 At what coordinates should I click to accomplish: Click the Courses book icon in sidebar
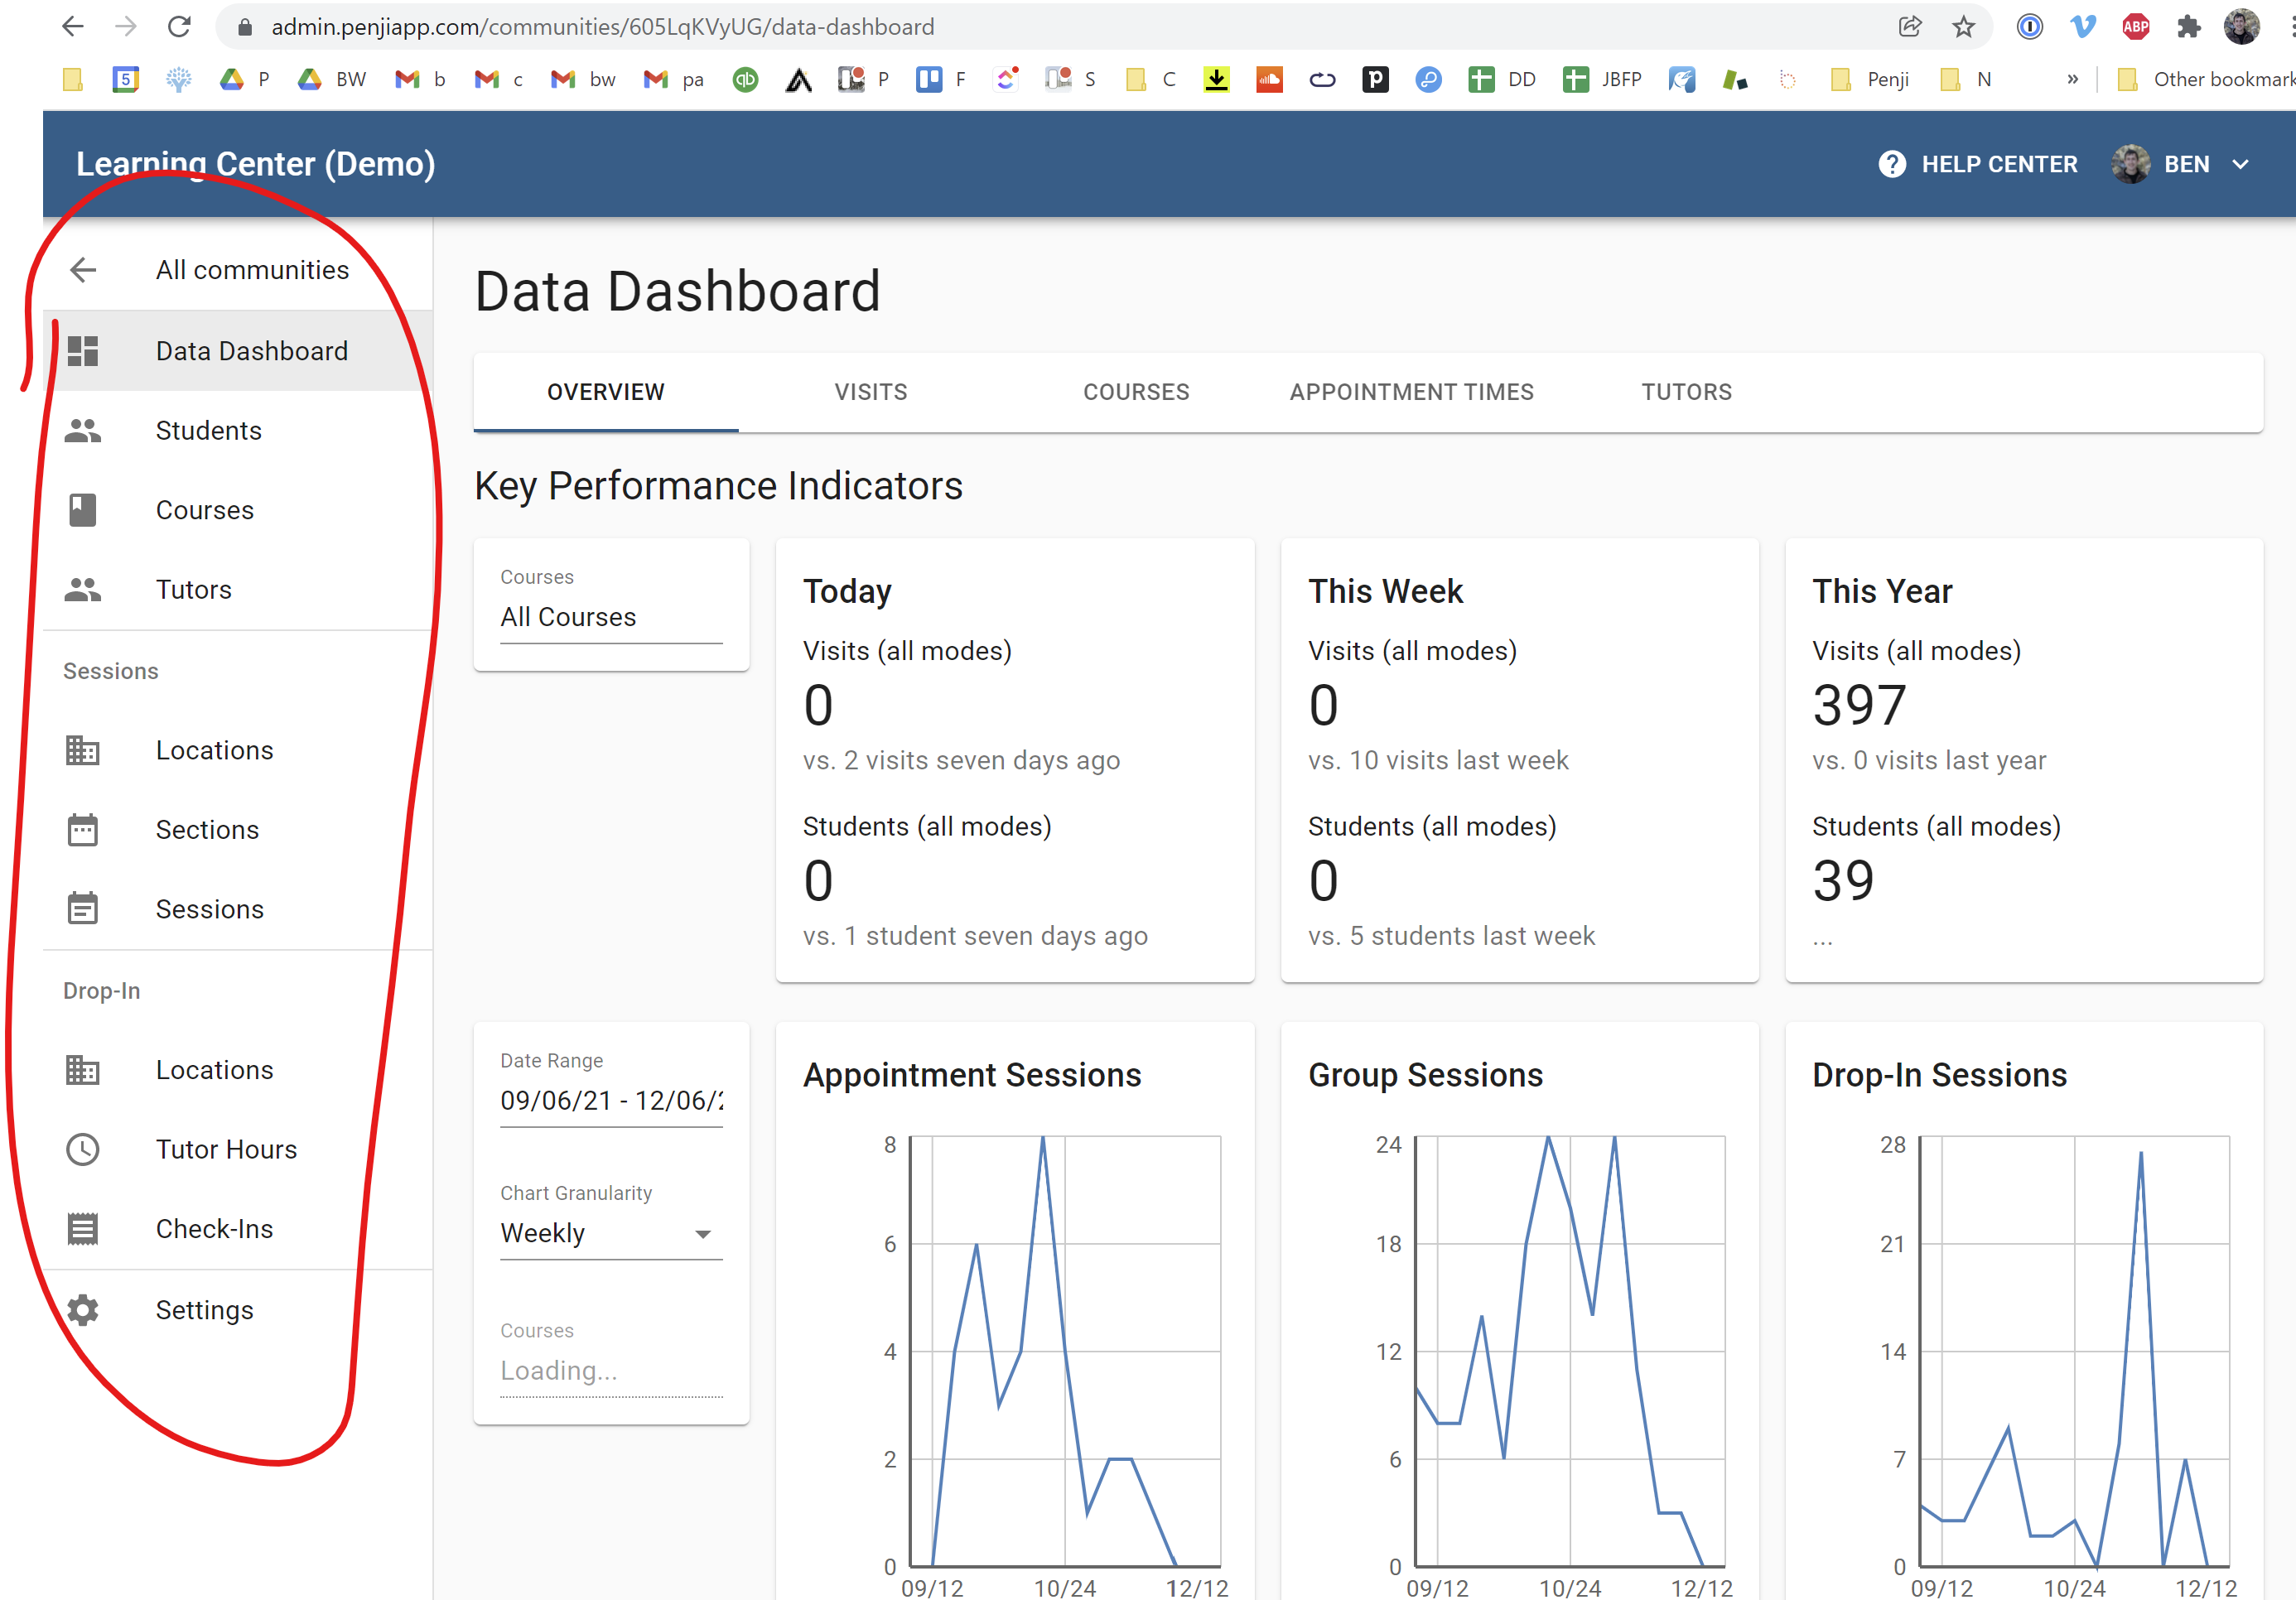(x=83, y=510)
